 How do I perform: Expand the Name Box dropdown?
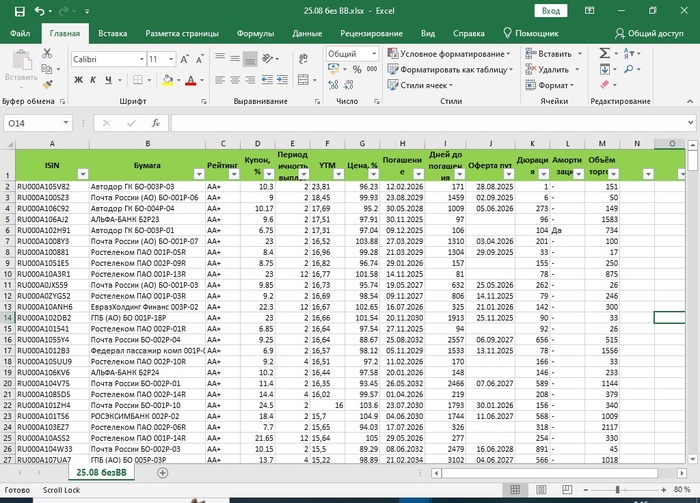(66, 123)
